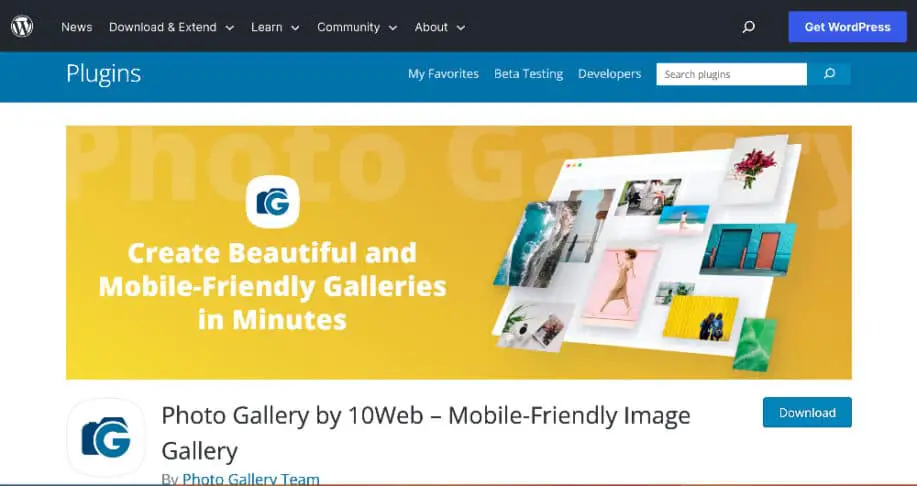This screenshot has height=486, width=917.
Task: Submit the plugin search magnifier button
Action: pyautogui.click(x=829, y=74)
